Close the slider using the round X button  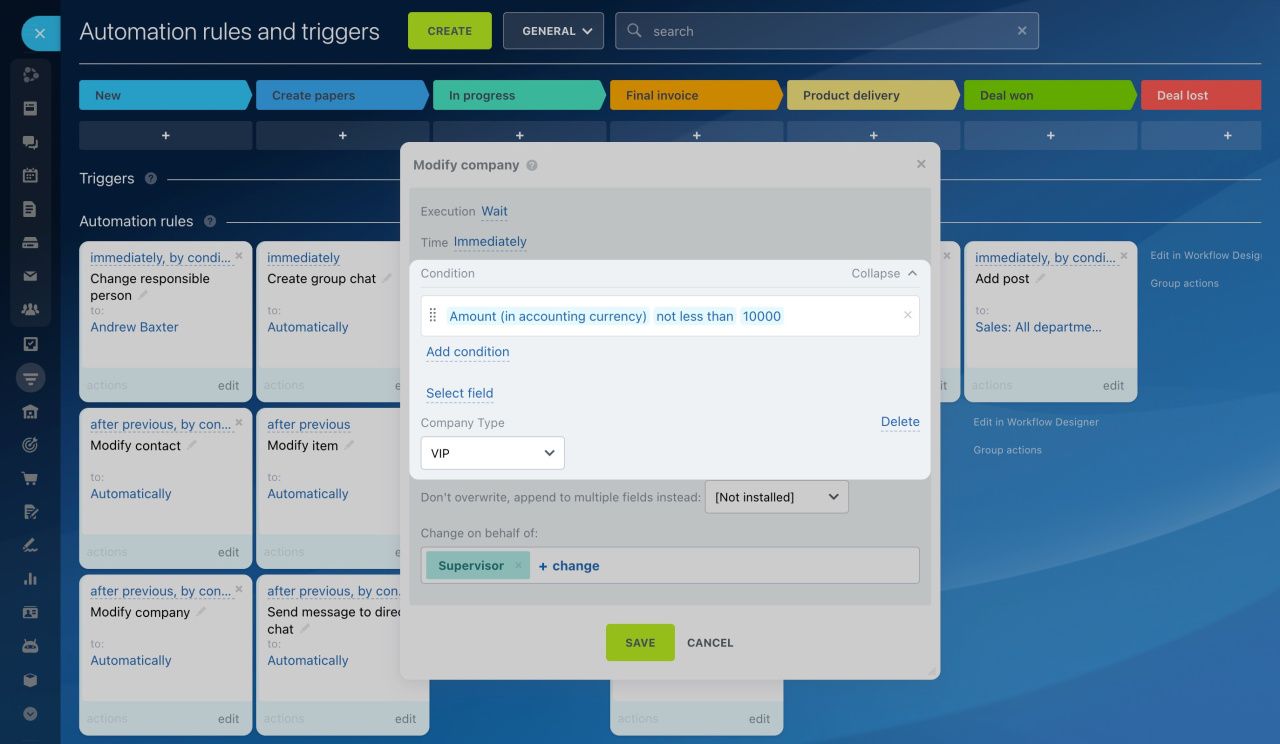click(x=39, y=33)
